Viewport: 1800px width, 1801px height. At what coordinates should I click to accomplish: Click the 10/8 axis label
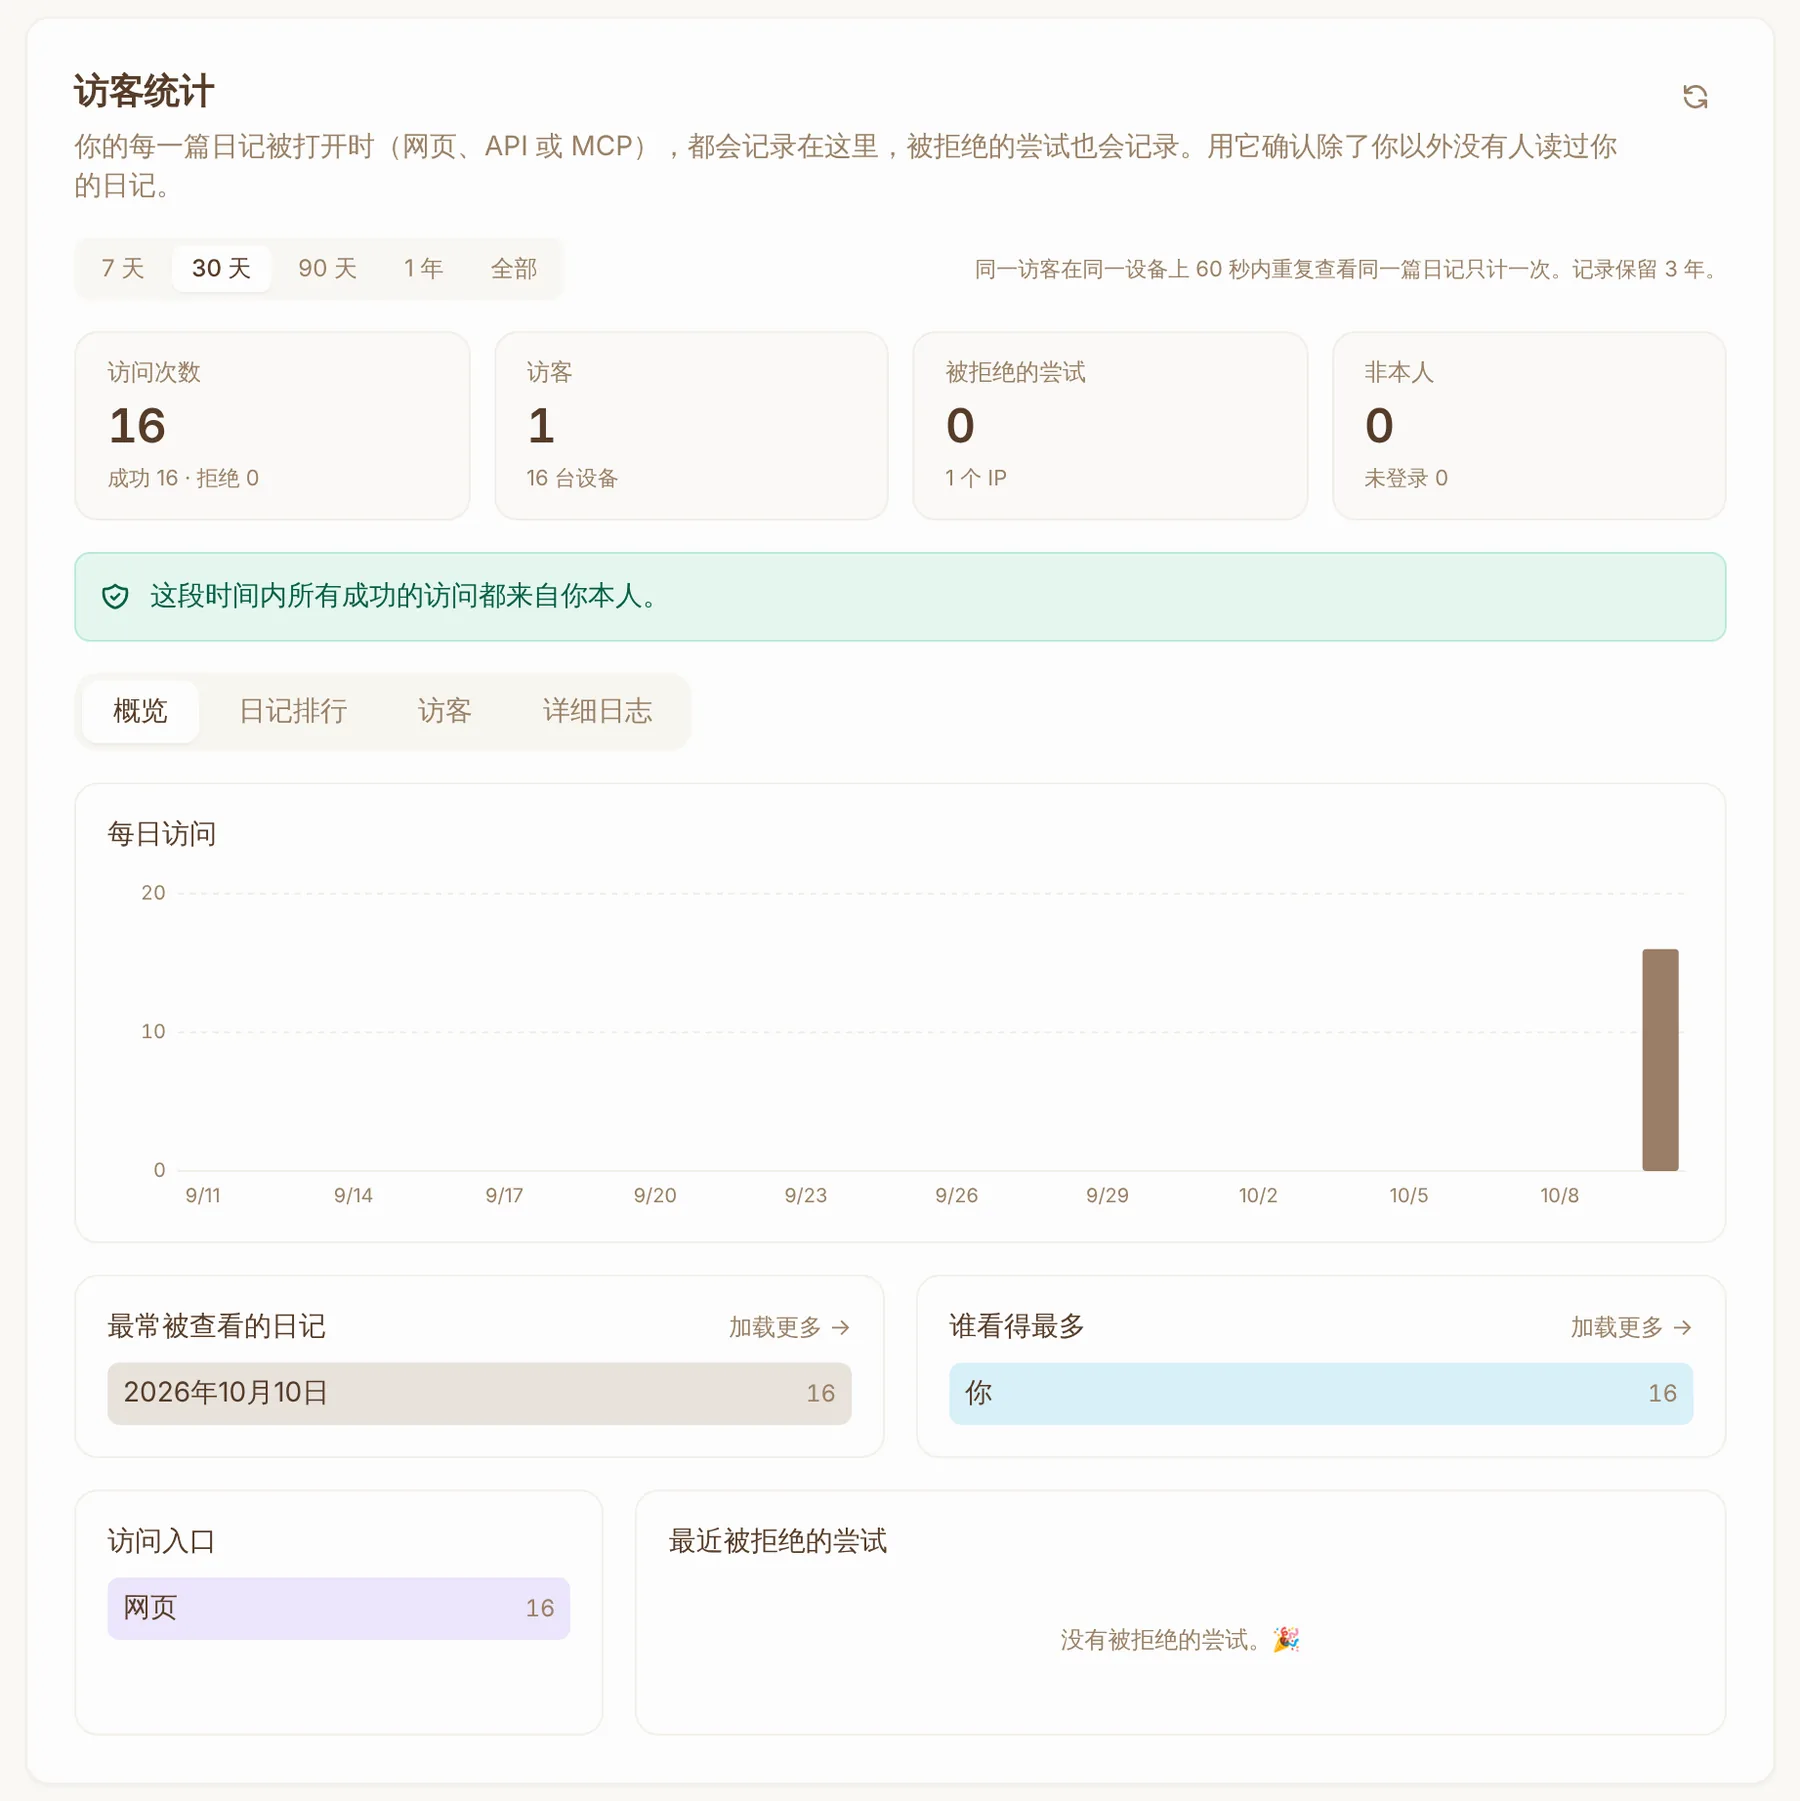(x=1559, y=1195)
